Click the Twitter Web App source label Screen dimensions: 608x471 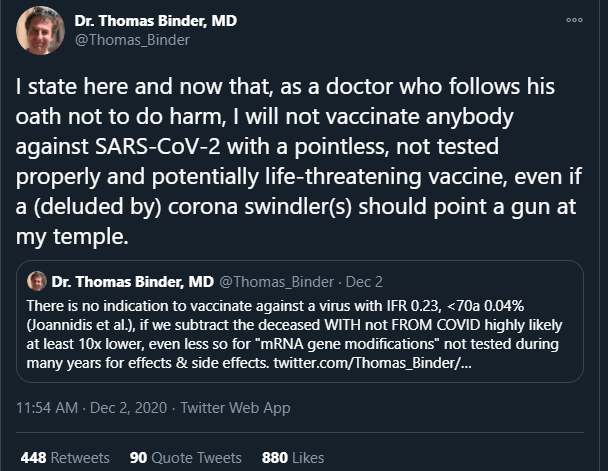pyautogui.click(x=235, y=408)
